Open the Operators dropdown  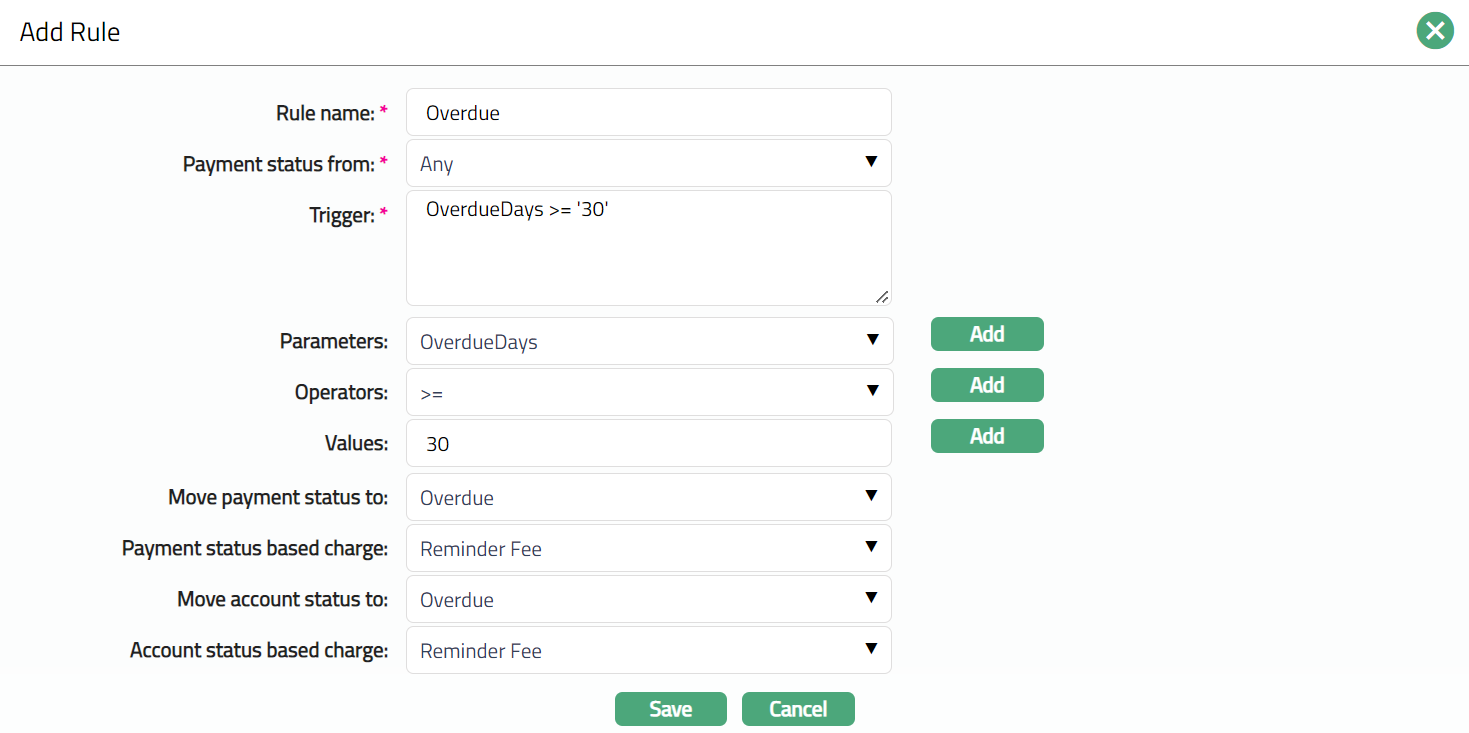tap(648, 393)
